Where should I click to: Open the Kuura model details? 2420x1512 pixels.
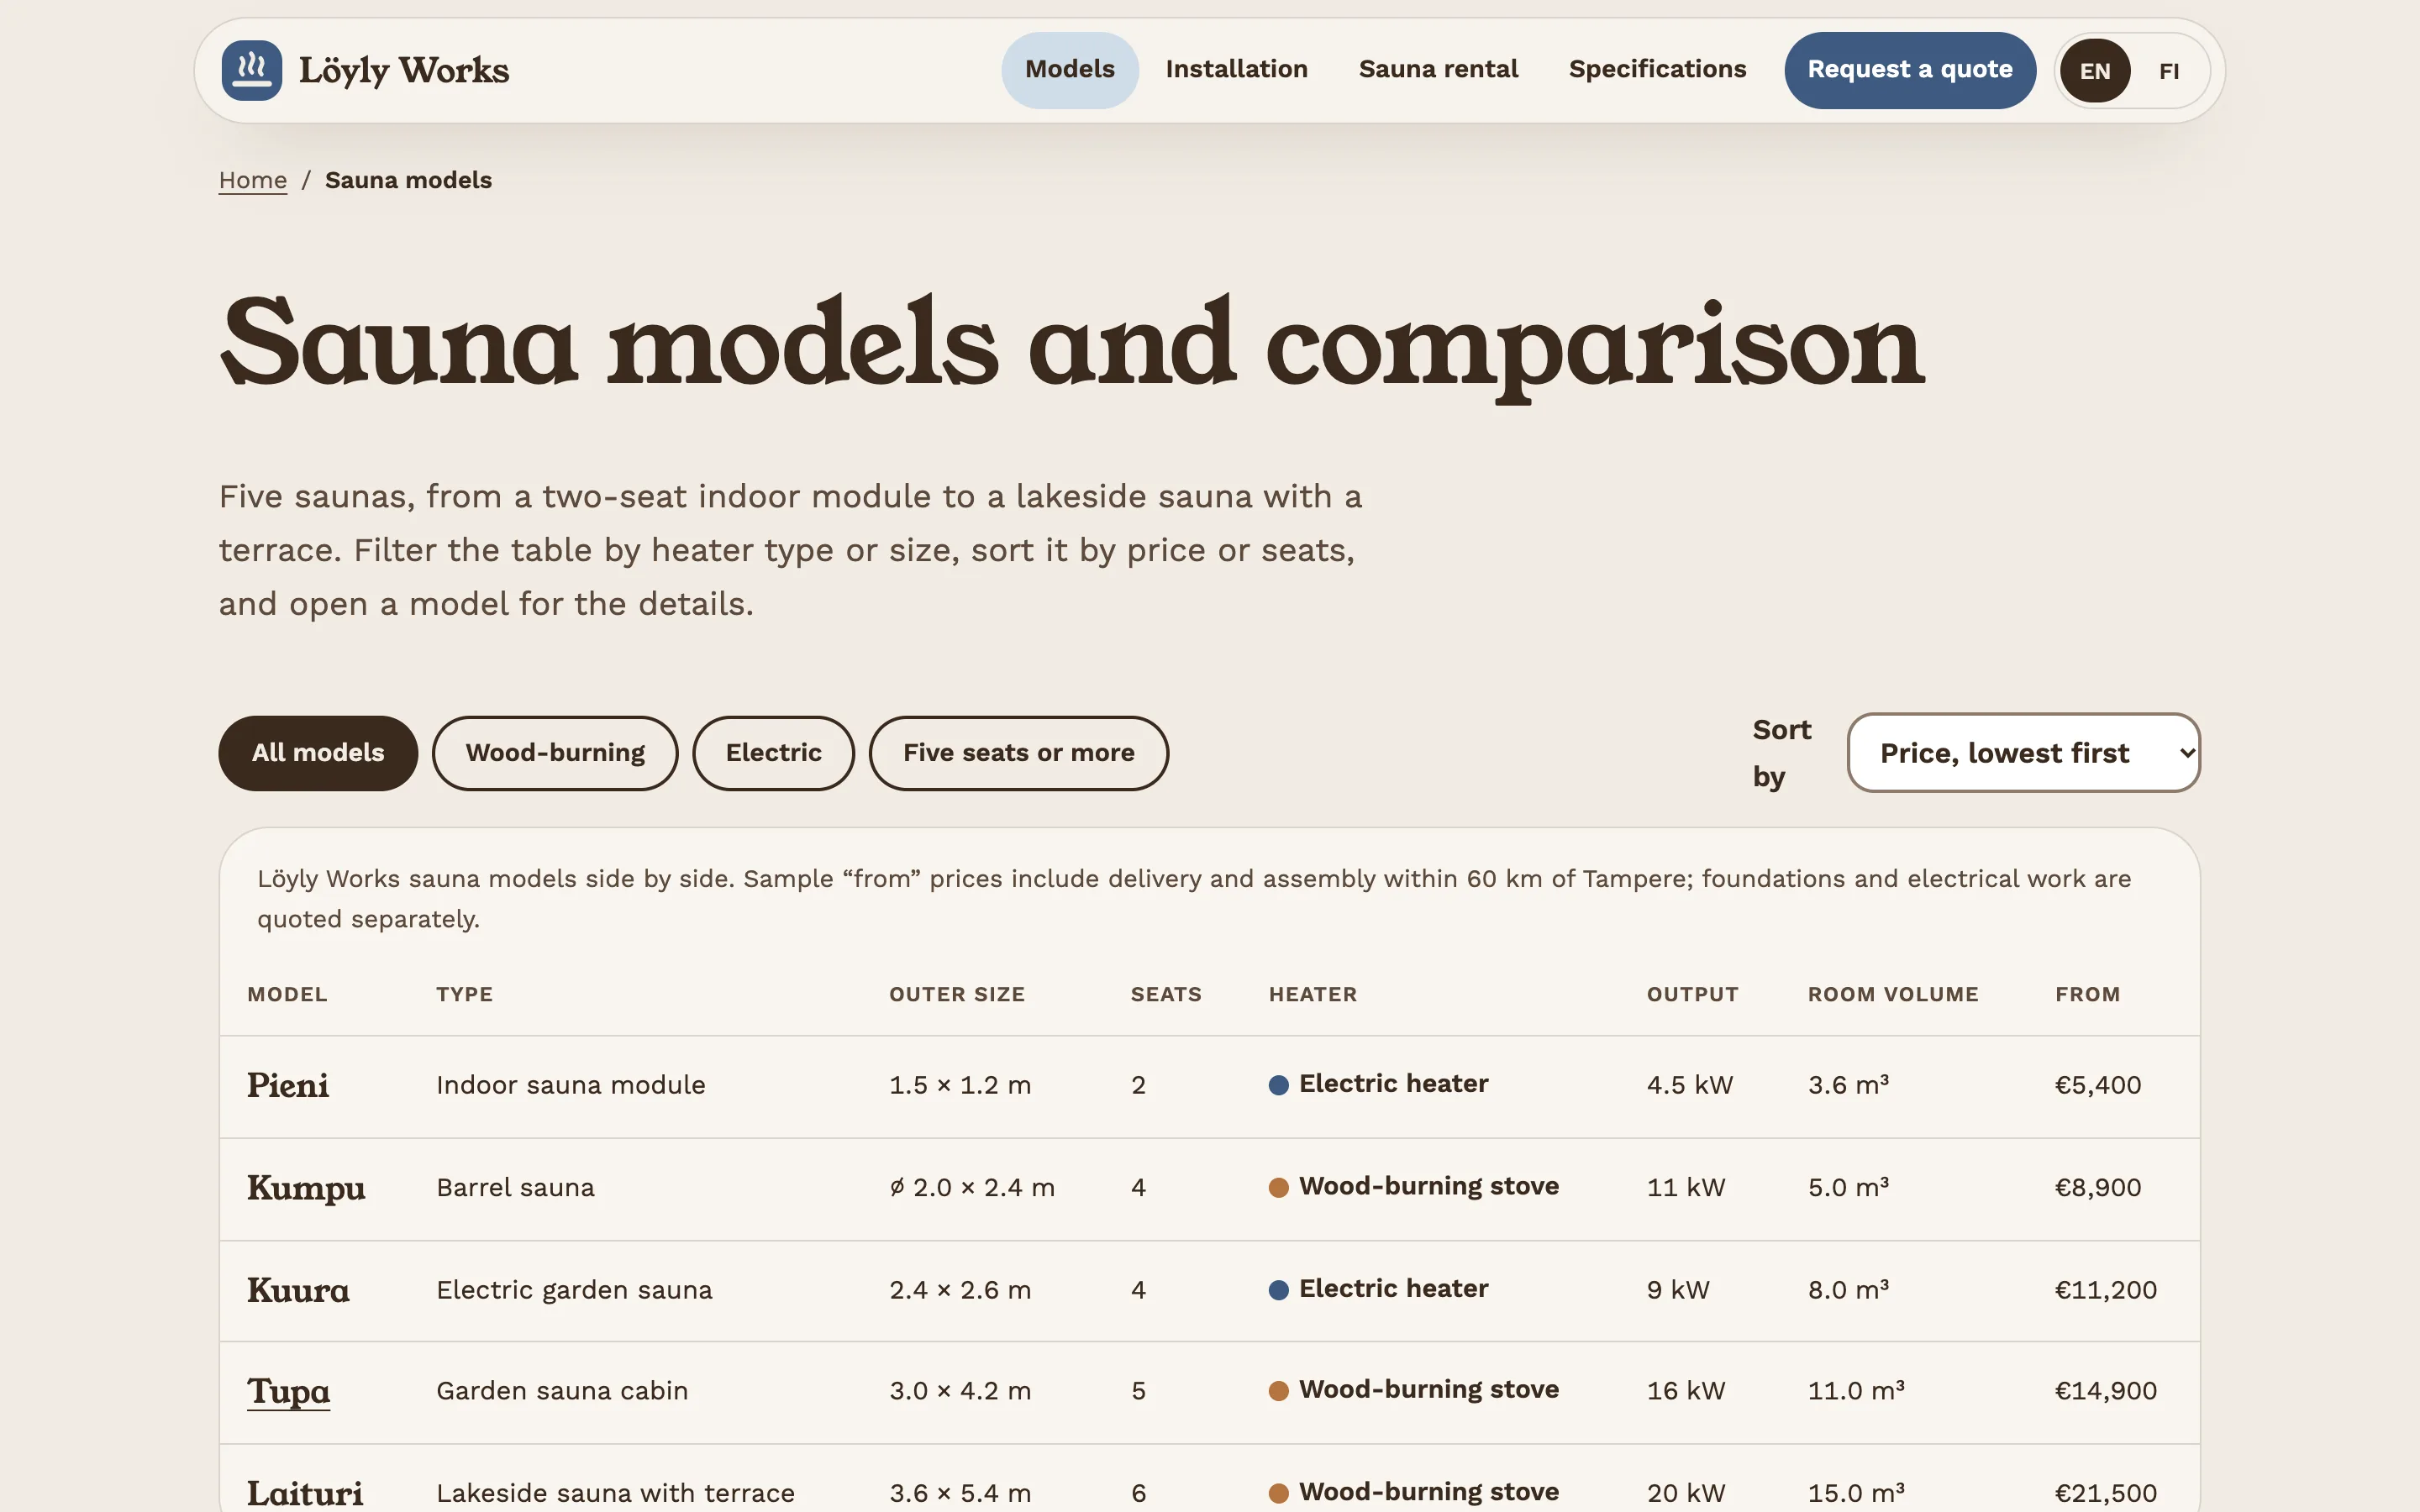(298, 1290)
